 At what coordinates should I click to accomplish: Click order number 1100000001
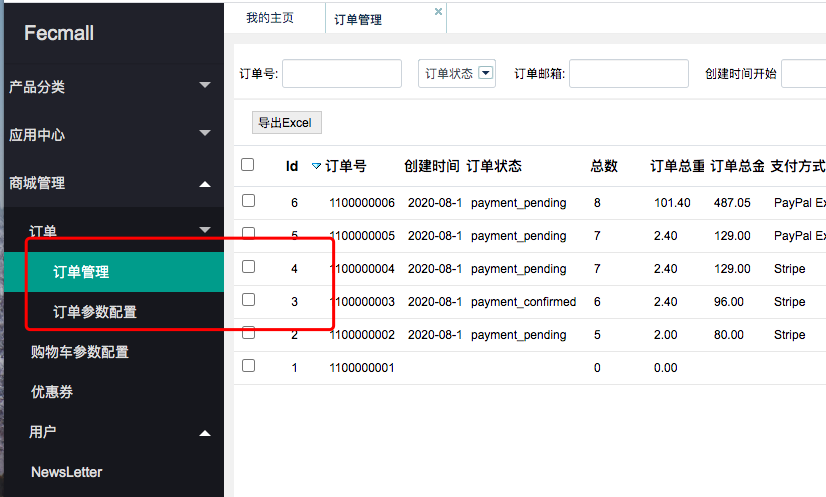click(362, 368)
